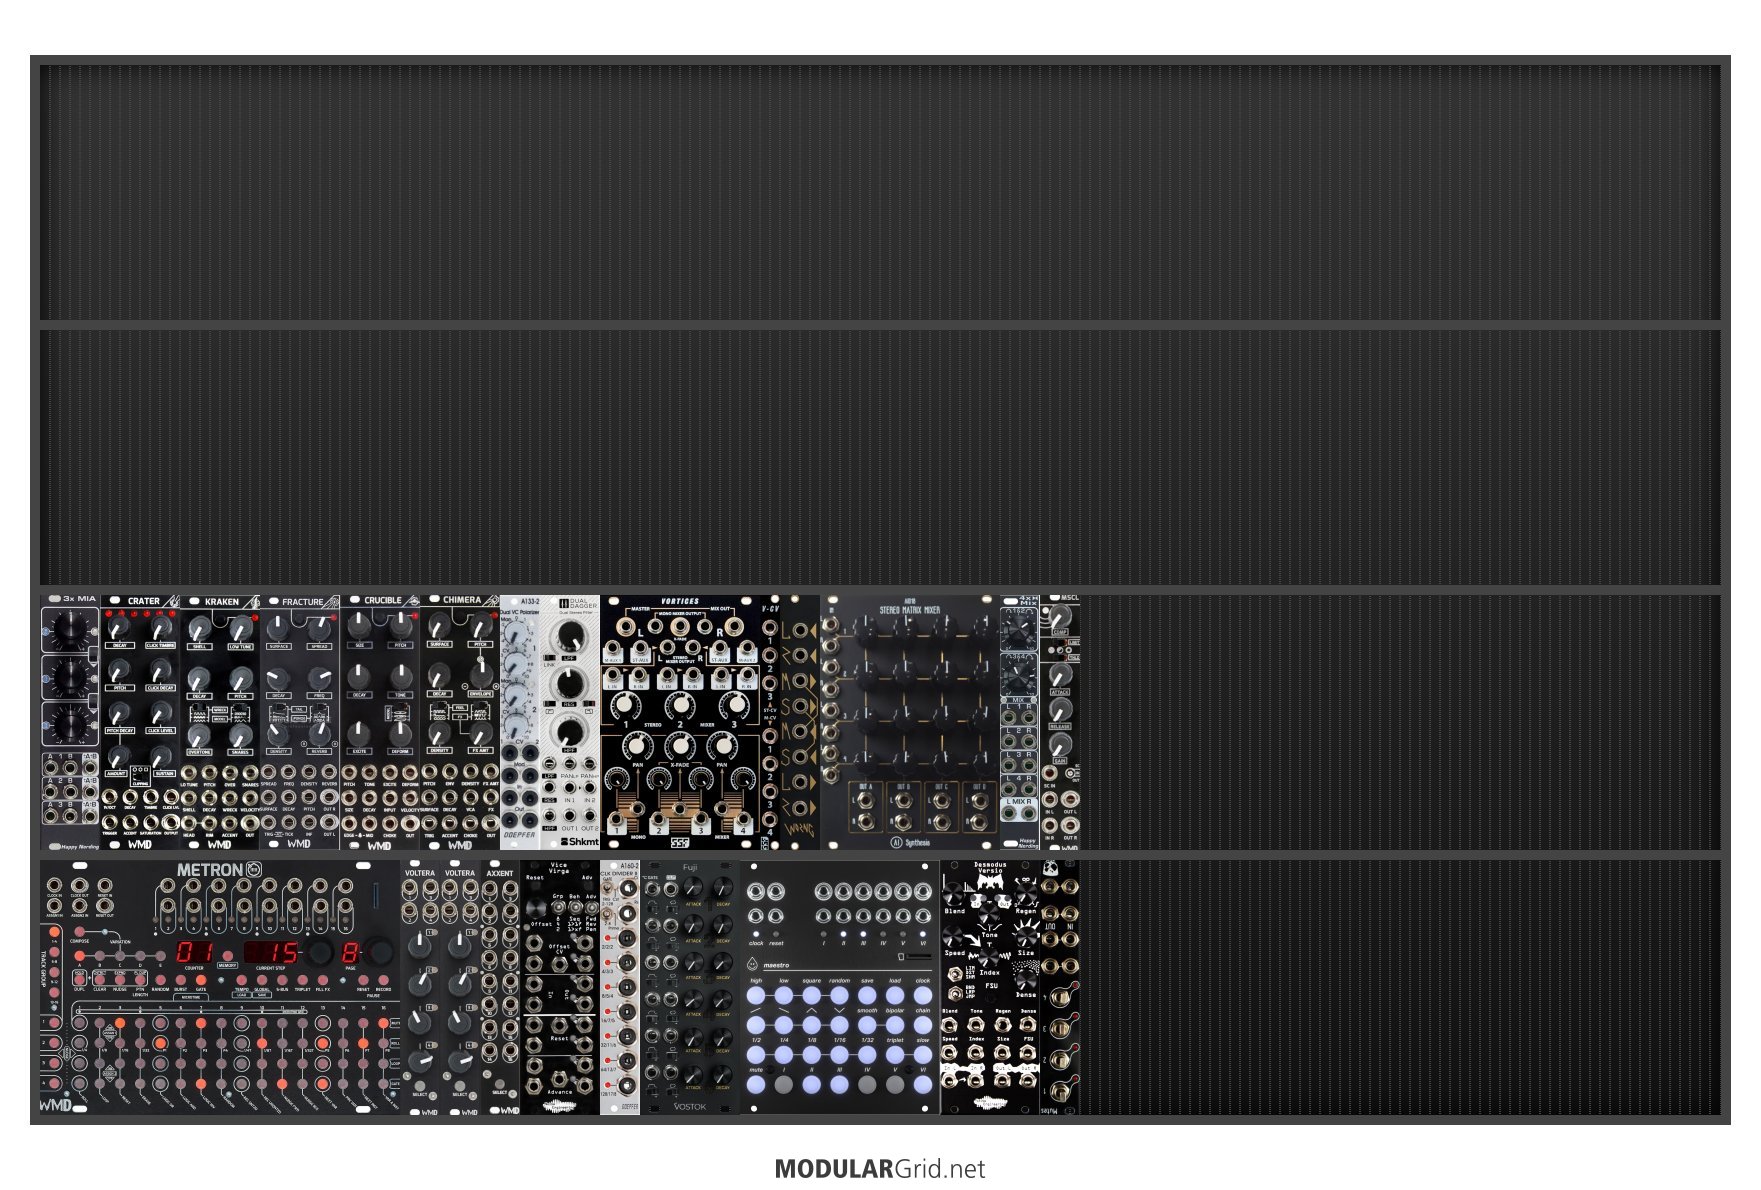Click Metron BURST button

[x=181, y=980]
